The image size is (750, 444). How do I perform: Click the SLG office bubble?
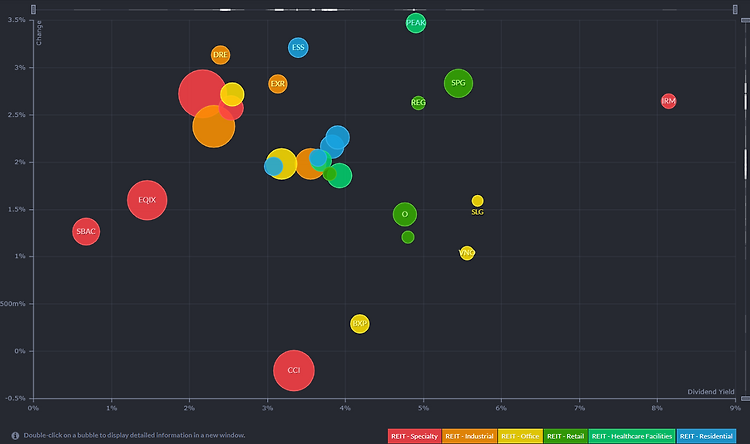pyautogui.click(x=477, y=201)
